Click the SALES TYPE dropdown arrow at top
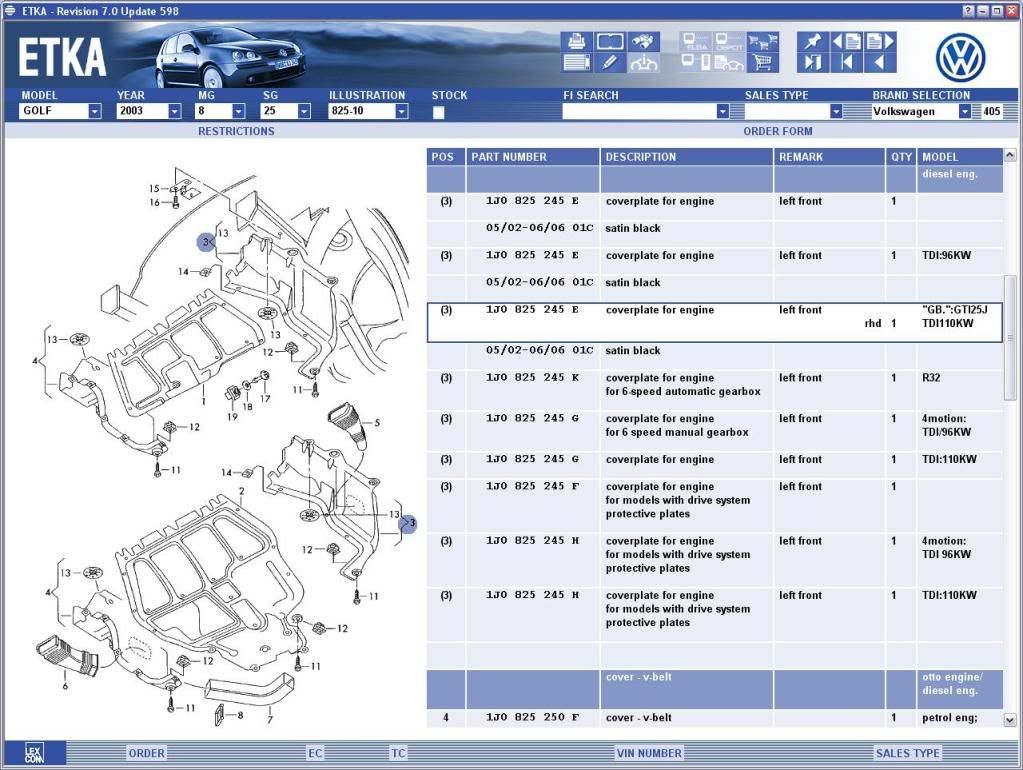Viewport: 1023px width, 770px height. 836,112
